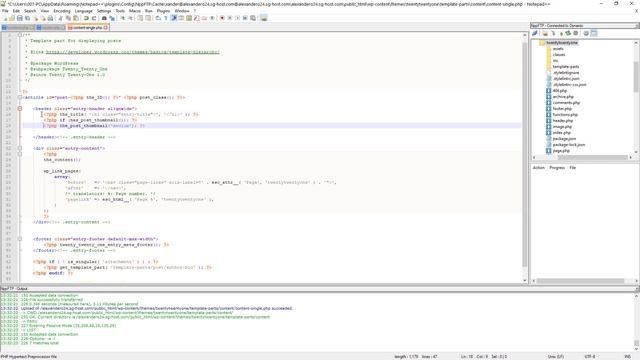Click the Zoom In toolbar icon
The image size is (640, 360).
122,18
